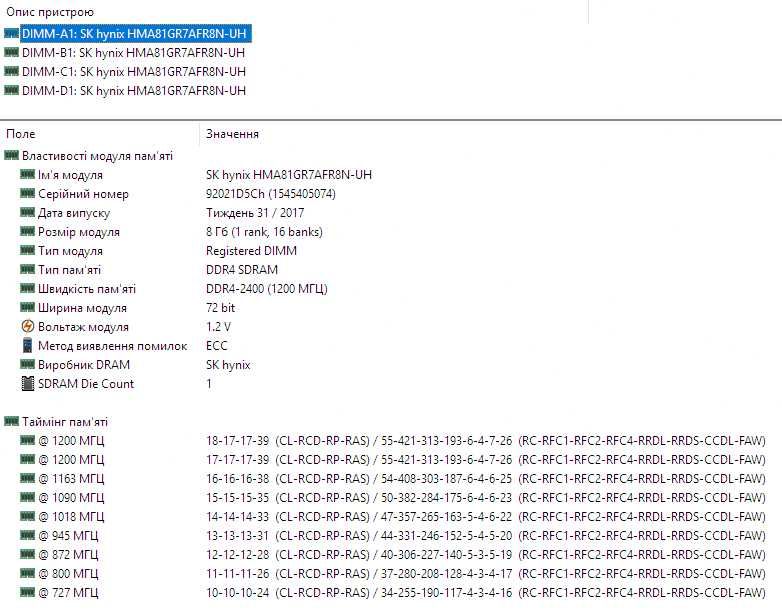Select the 'Вольтаж модуля' field label
Screen dimensions: 782x615
[83, 327]
